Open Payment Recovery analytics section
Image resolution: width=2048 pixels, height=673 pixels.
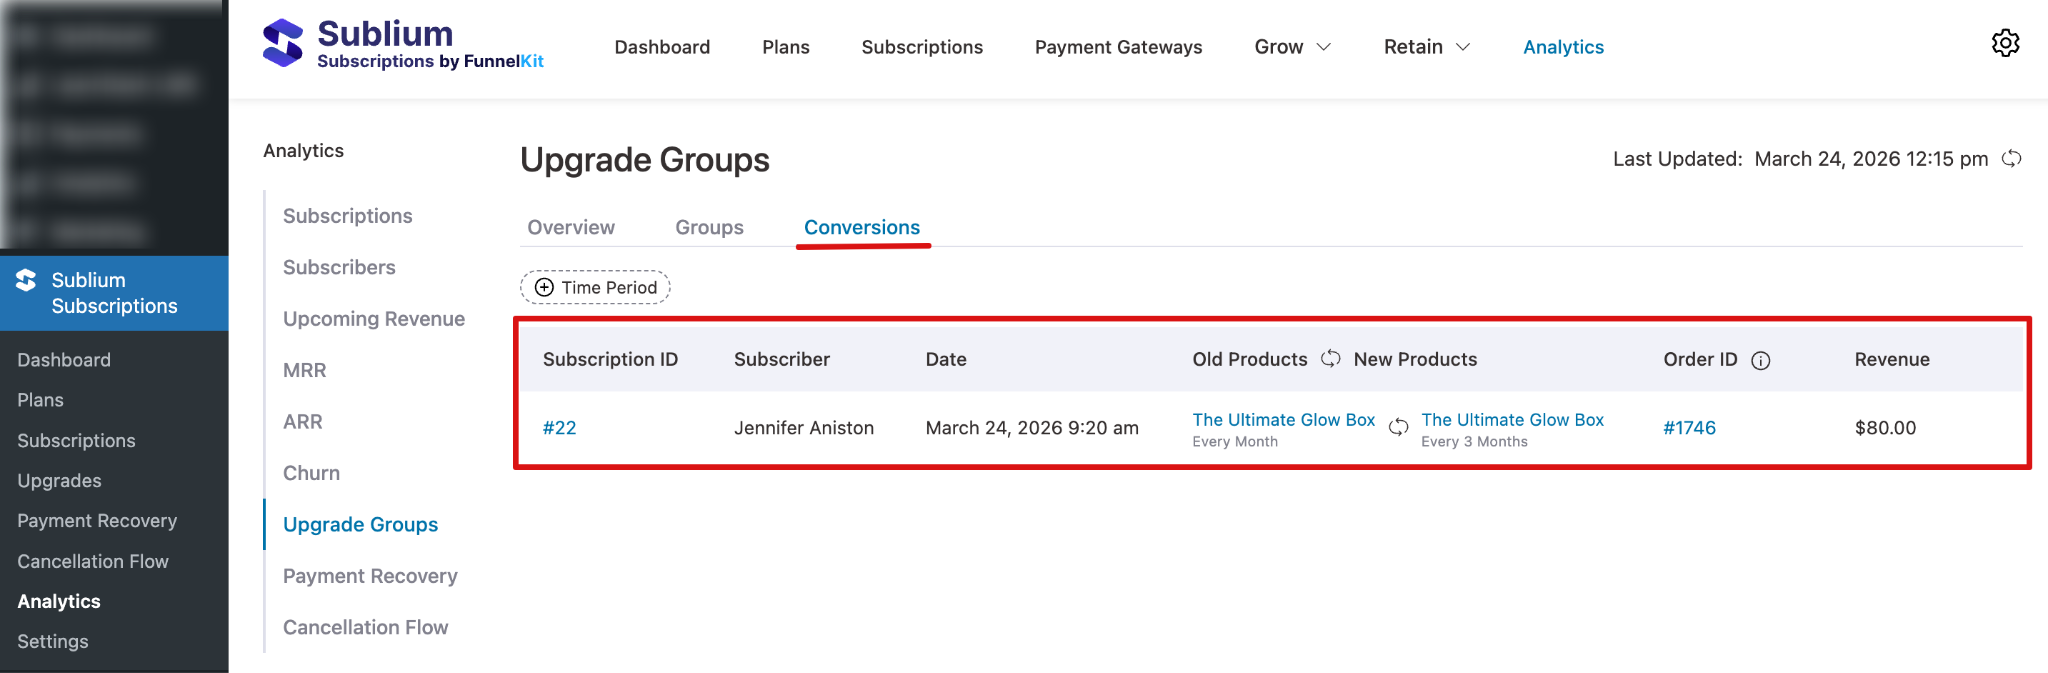pos(370,576)
